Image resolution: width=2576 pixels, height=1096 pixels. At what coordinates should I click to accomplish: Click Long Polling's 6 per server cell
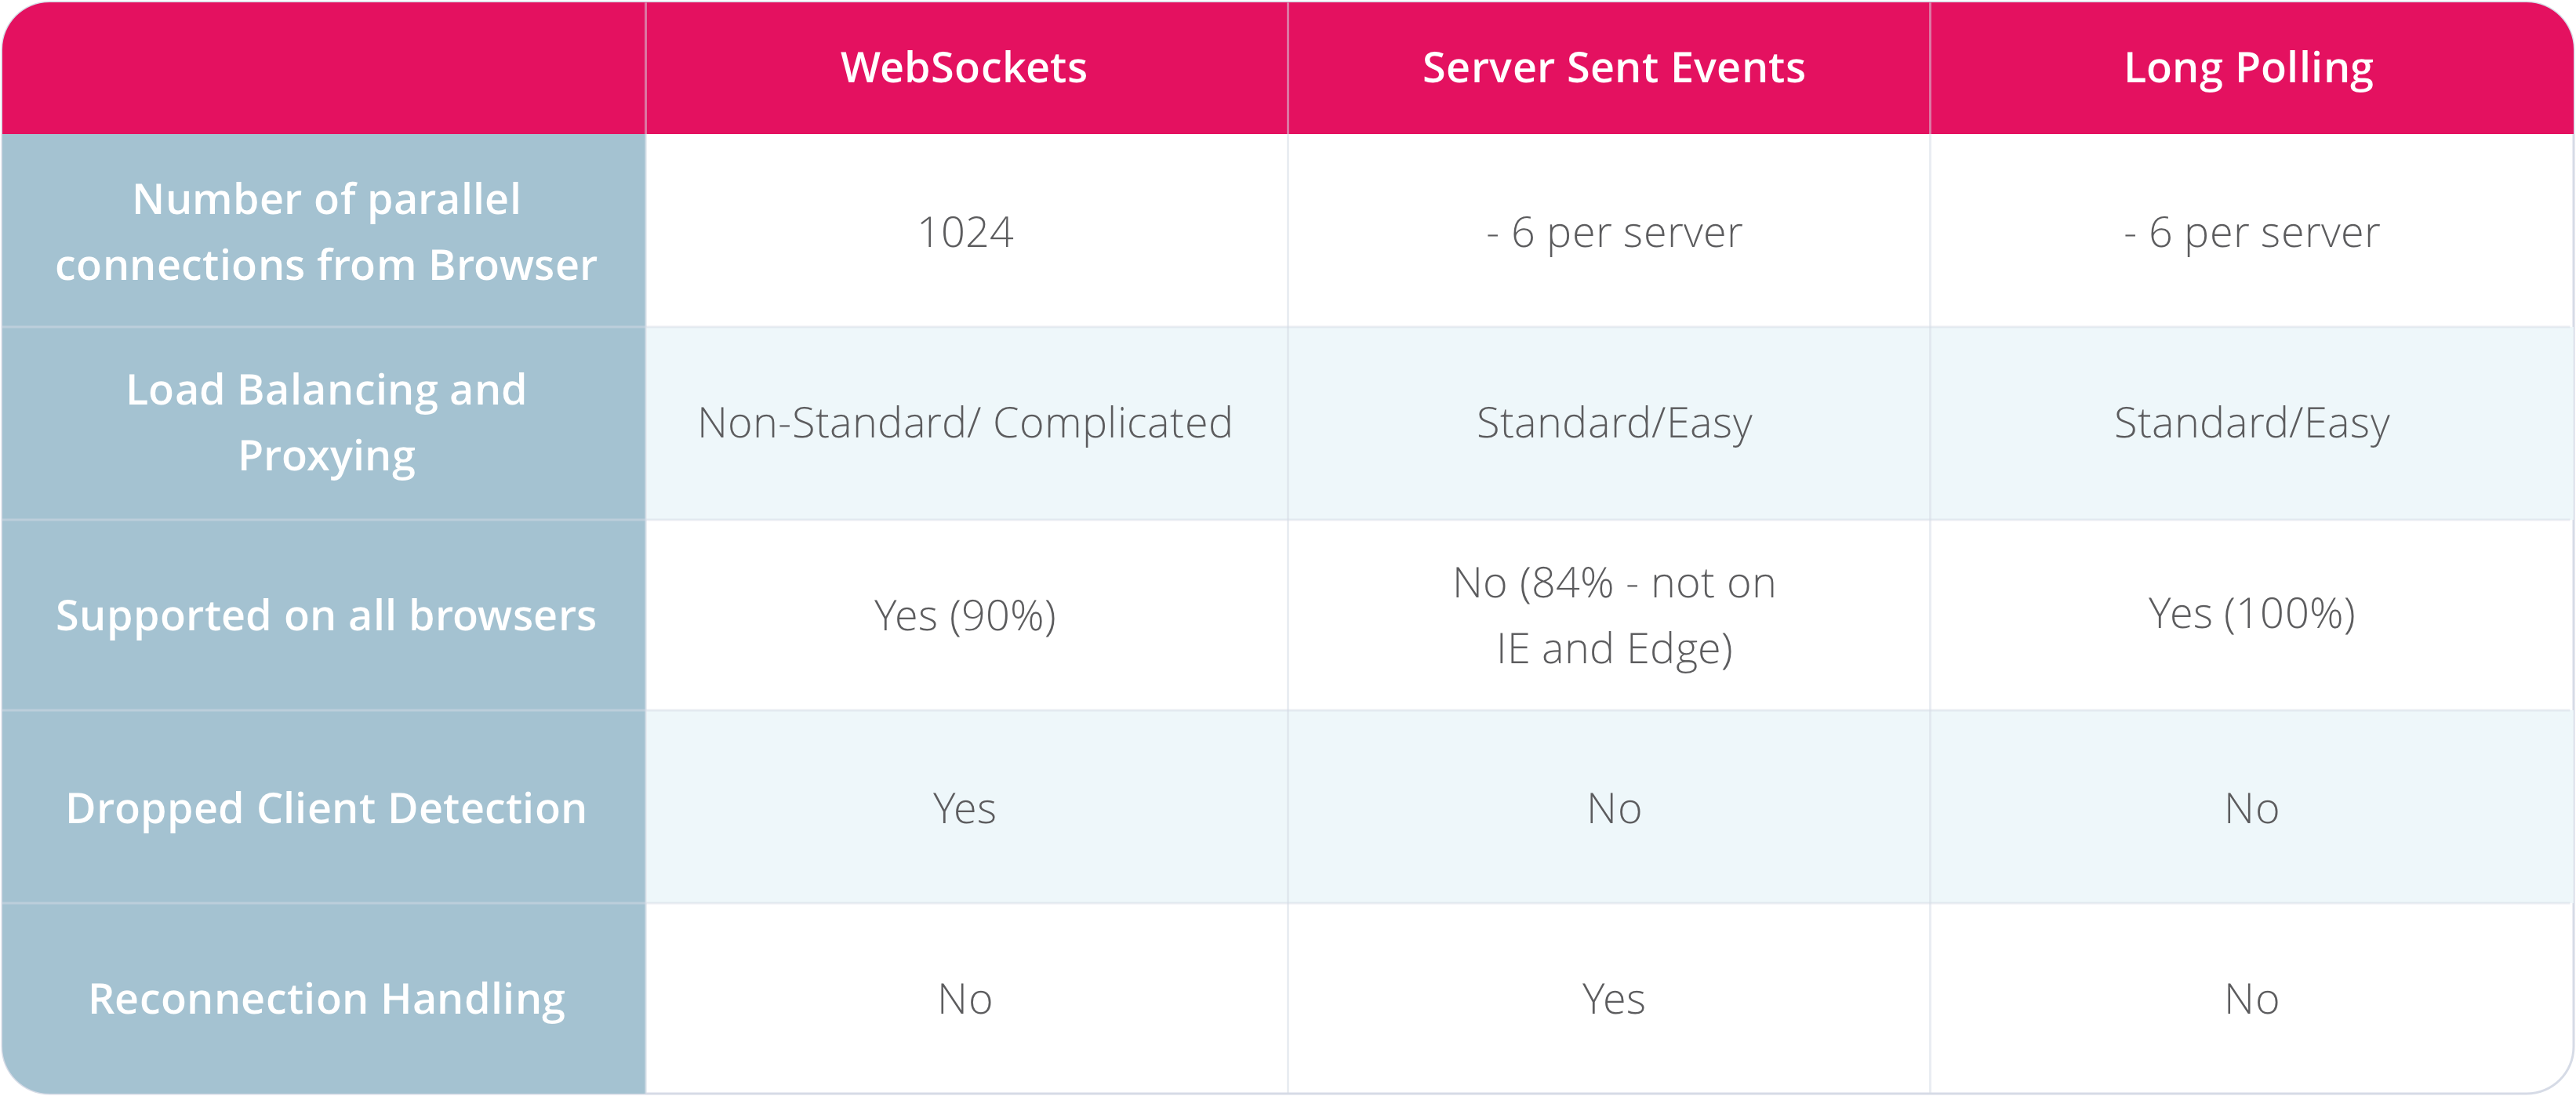pos(2251,232)
